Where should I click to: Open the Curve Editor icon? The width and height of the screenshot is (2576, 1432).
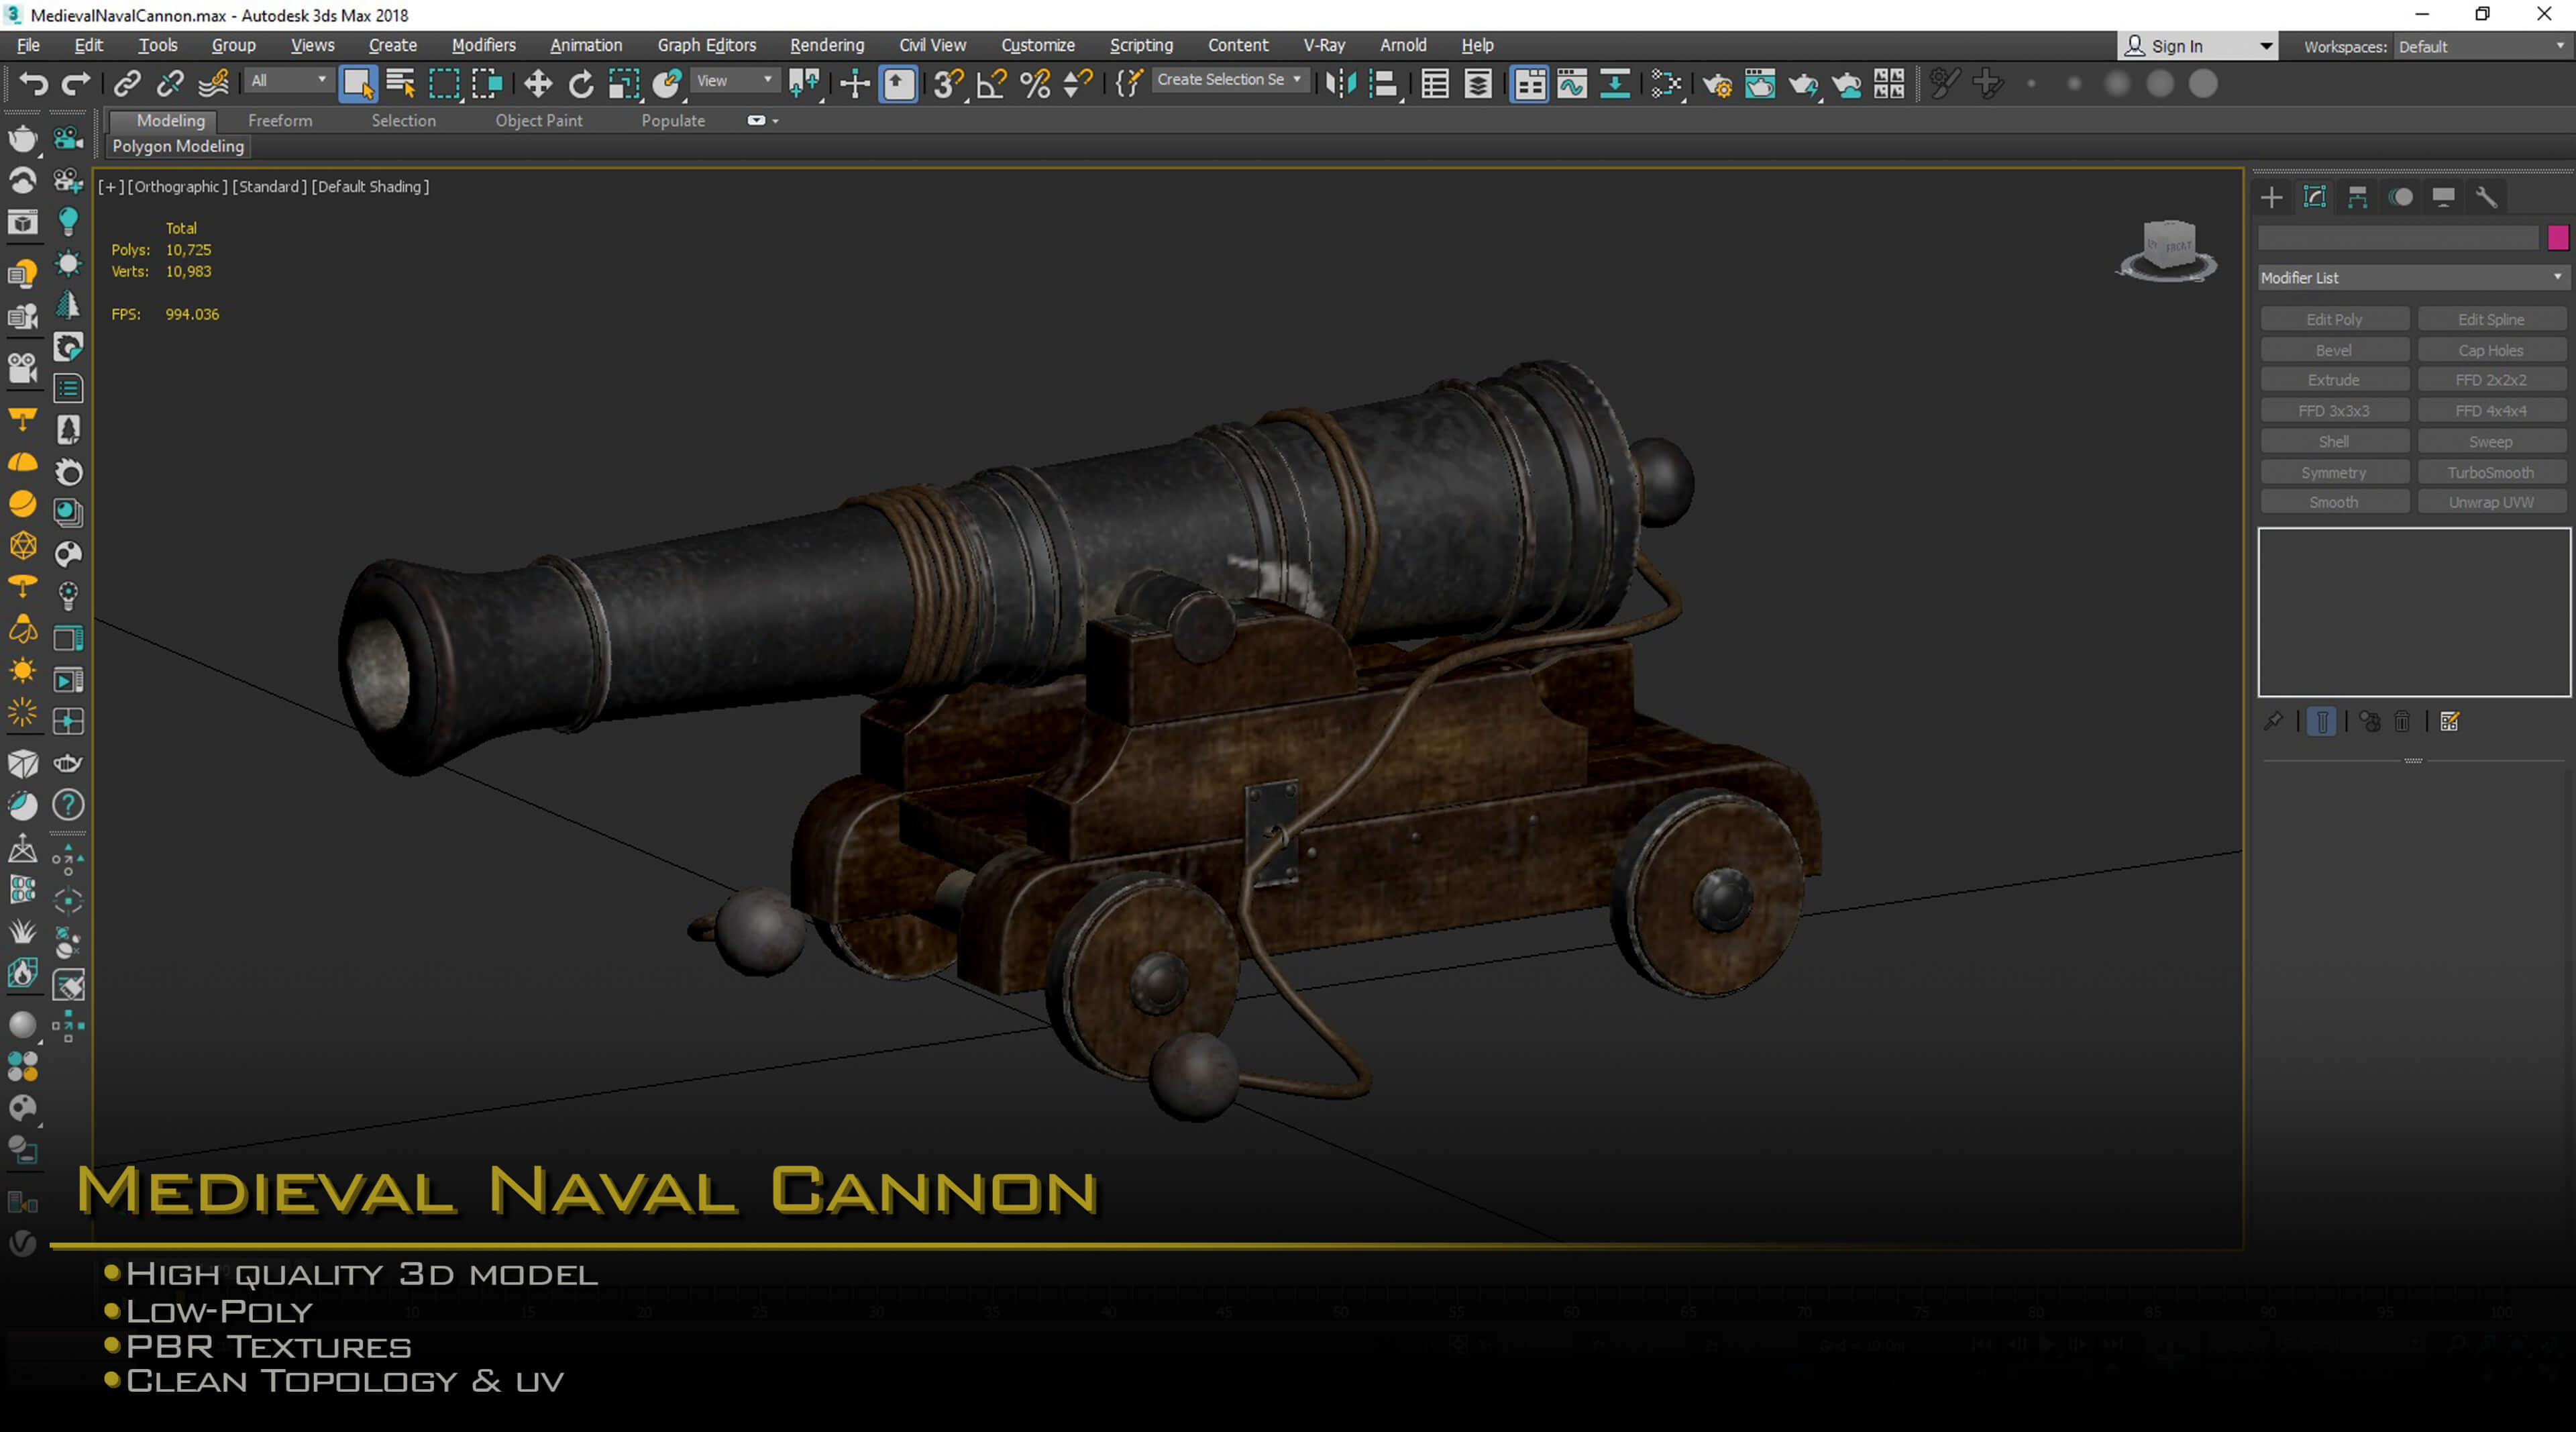1572,84
